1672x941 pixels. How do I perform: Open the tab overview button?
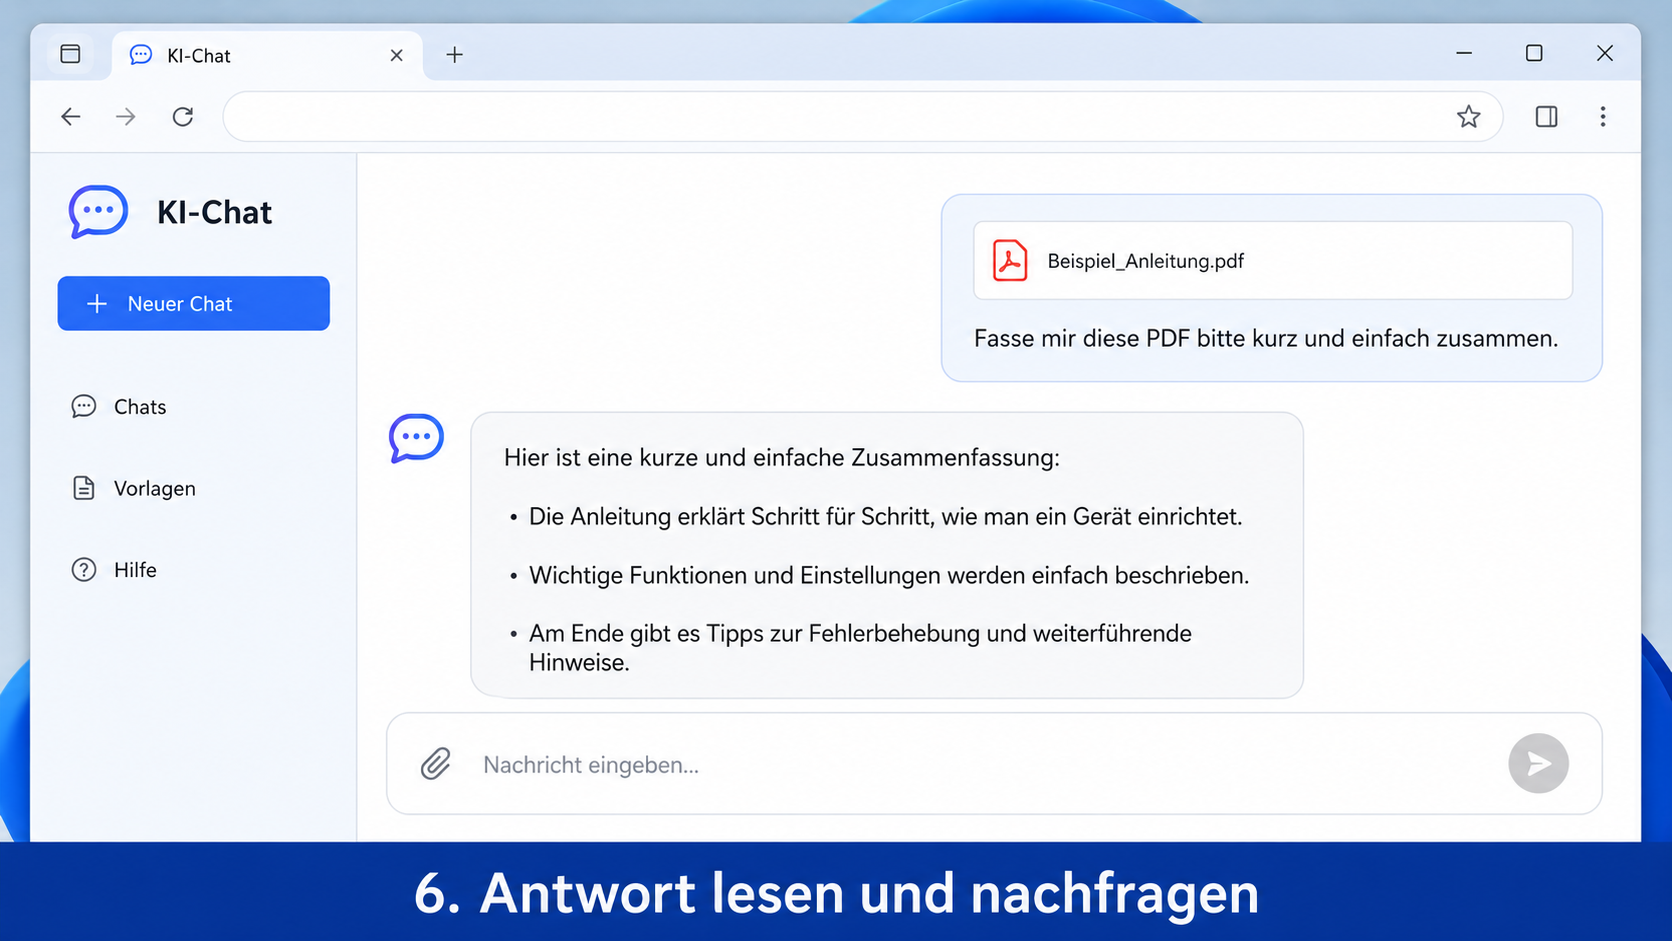pyautogui.click(x=70, y=54)
